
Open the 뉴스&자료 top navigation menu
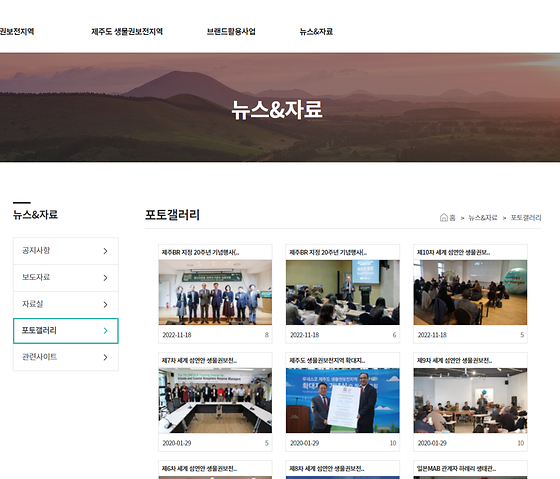[316, 31]
